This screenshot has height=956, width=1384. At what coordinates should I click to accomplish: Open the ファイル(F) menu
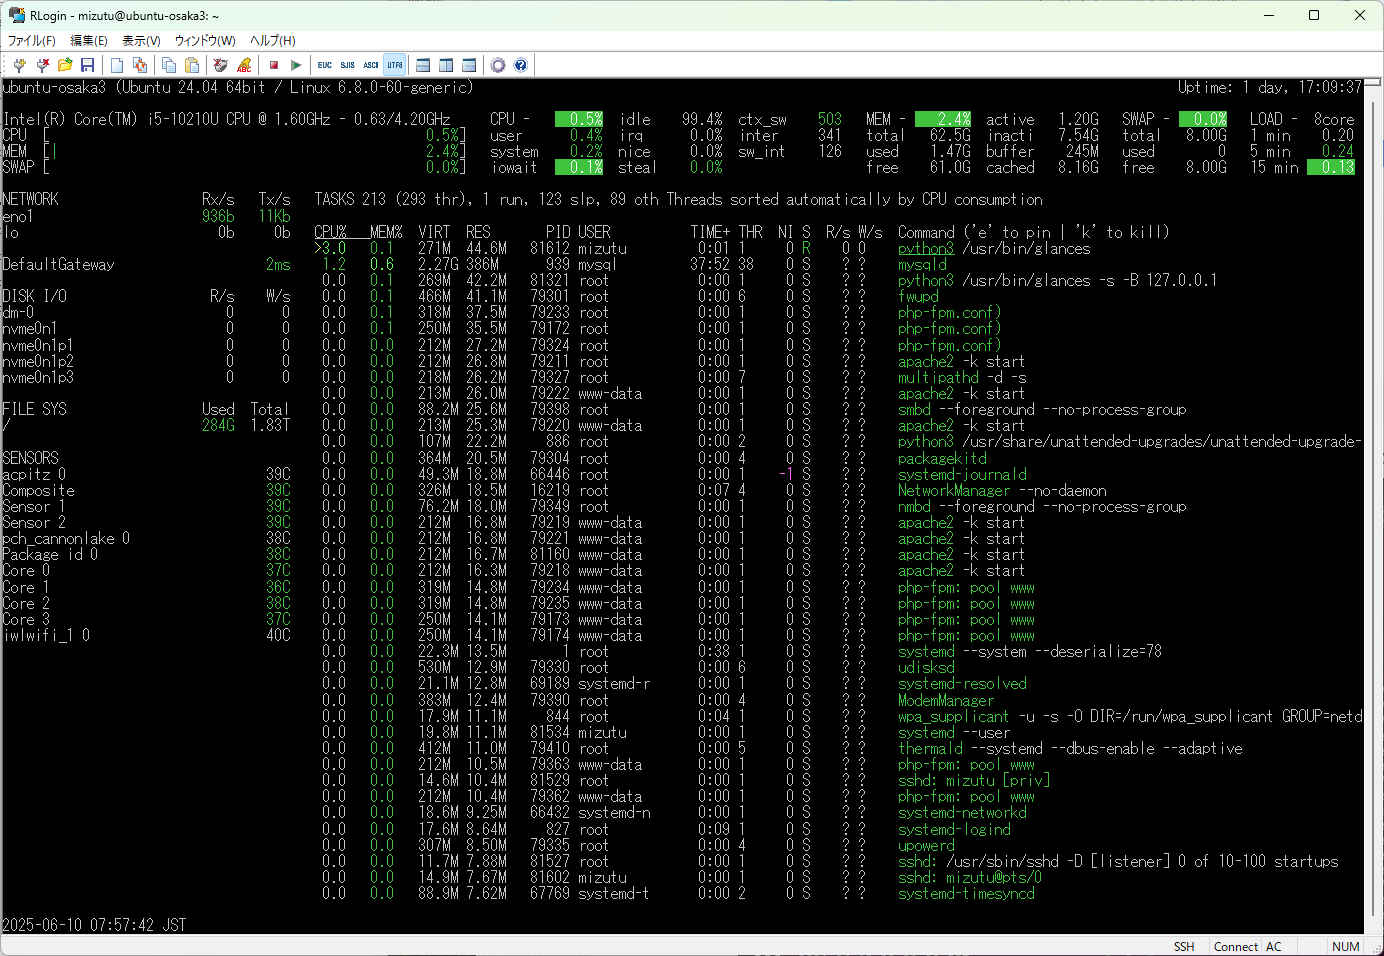pos(32,40)
